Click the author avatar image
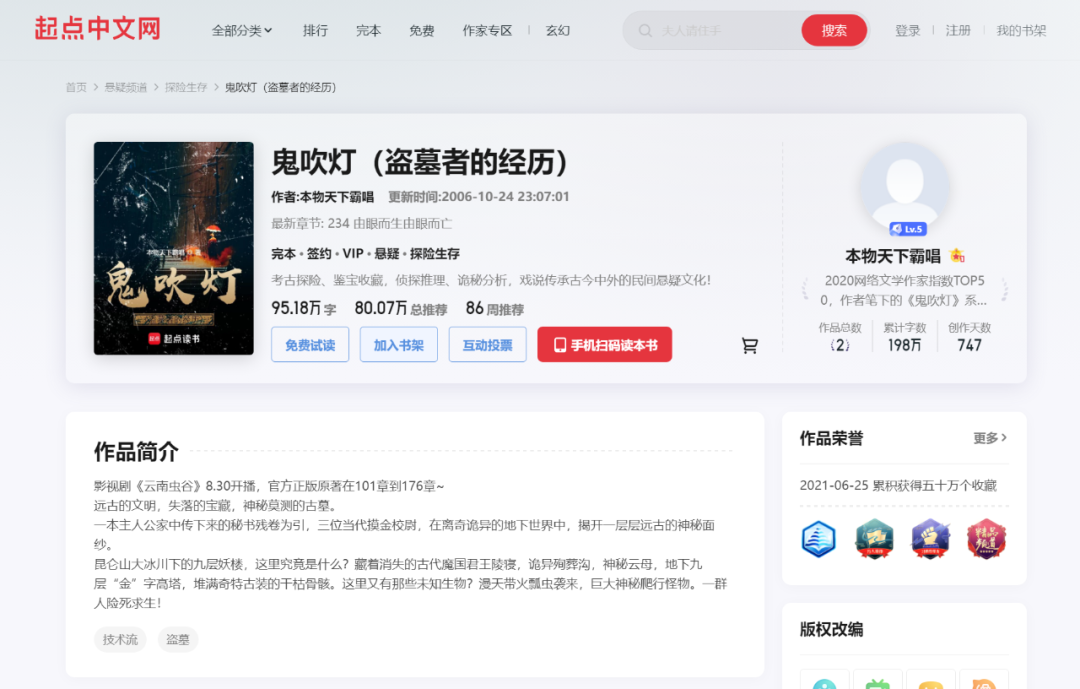 905,187
